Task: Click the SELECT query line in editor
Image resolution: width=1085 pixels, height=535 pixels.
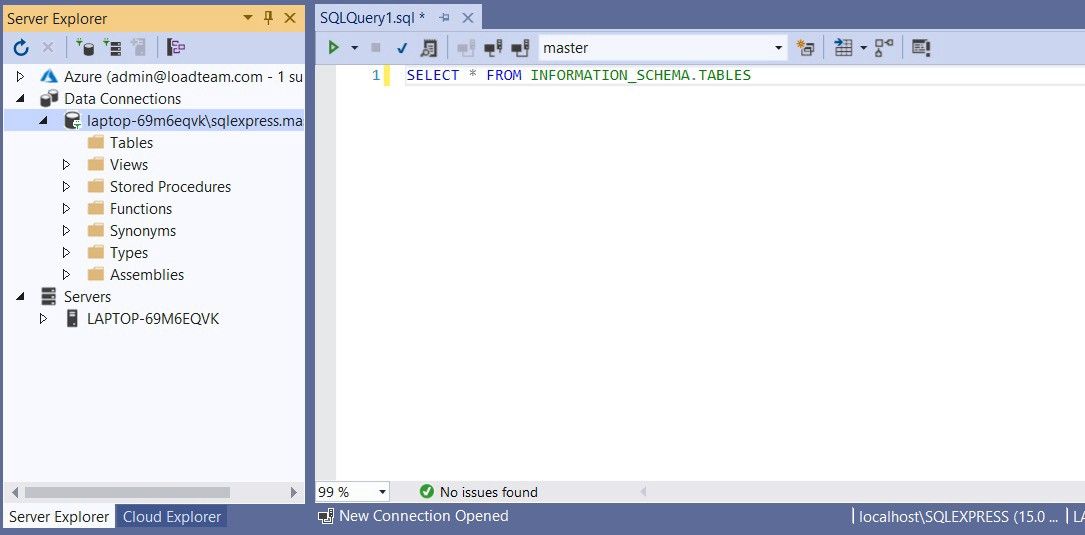Action: click(578, 75)
